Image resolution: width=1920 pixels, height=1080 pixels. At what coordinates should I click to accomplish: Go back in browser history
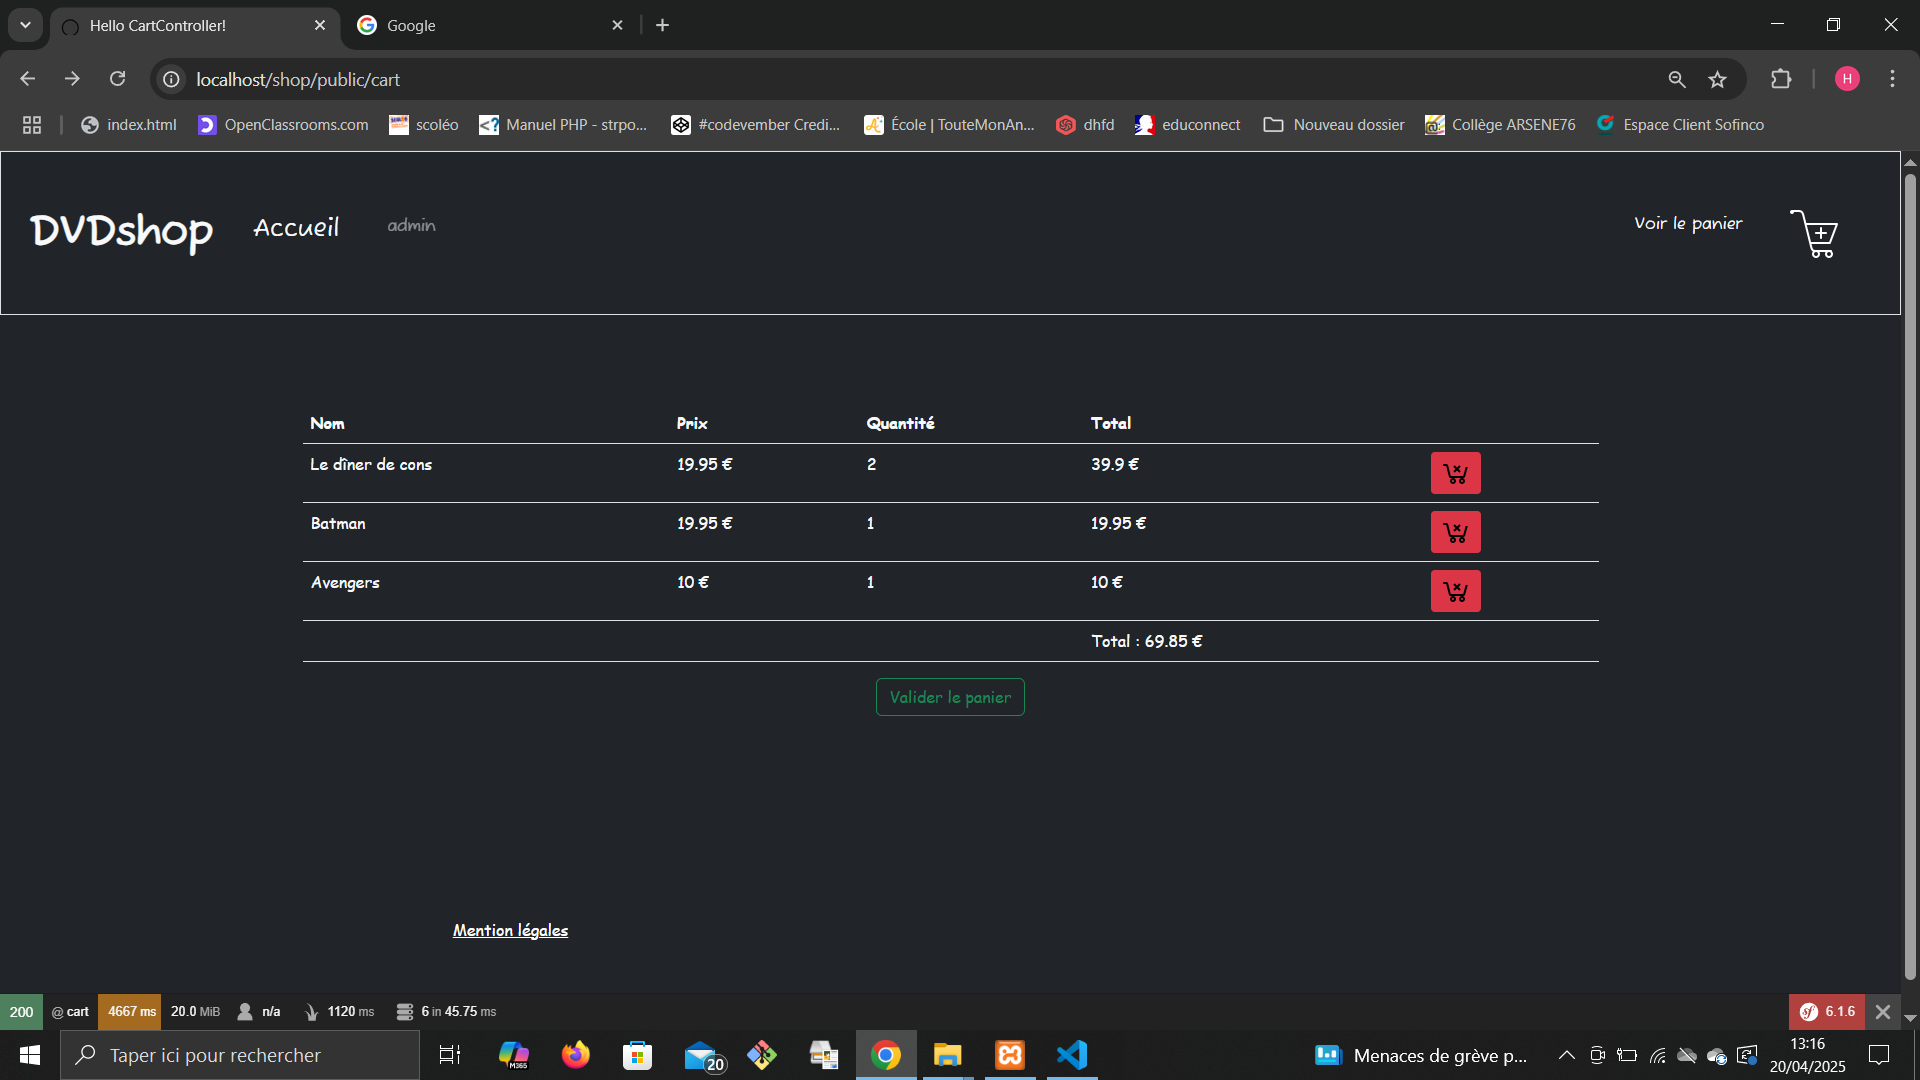tap(28, 79)
